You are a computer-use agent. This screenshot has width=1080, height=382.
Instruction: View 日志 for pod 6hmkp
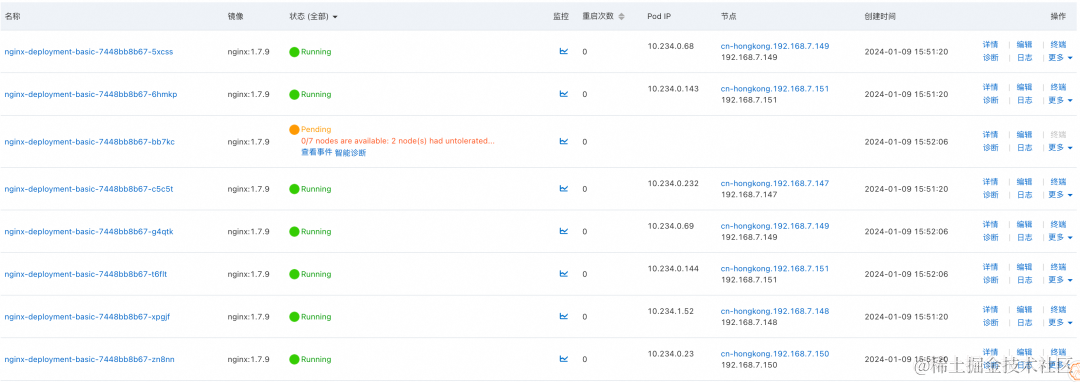1024,100
